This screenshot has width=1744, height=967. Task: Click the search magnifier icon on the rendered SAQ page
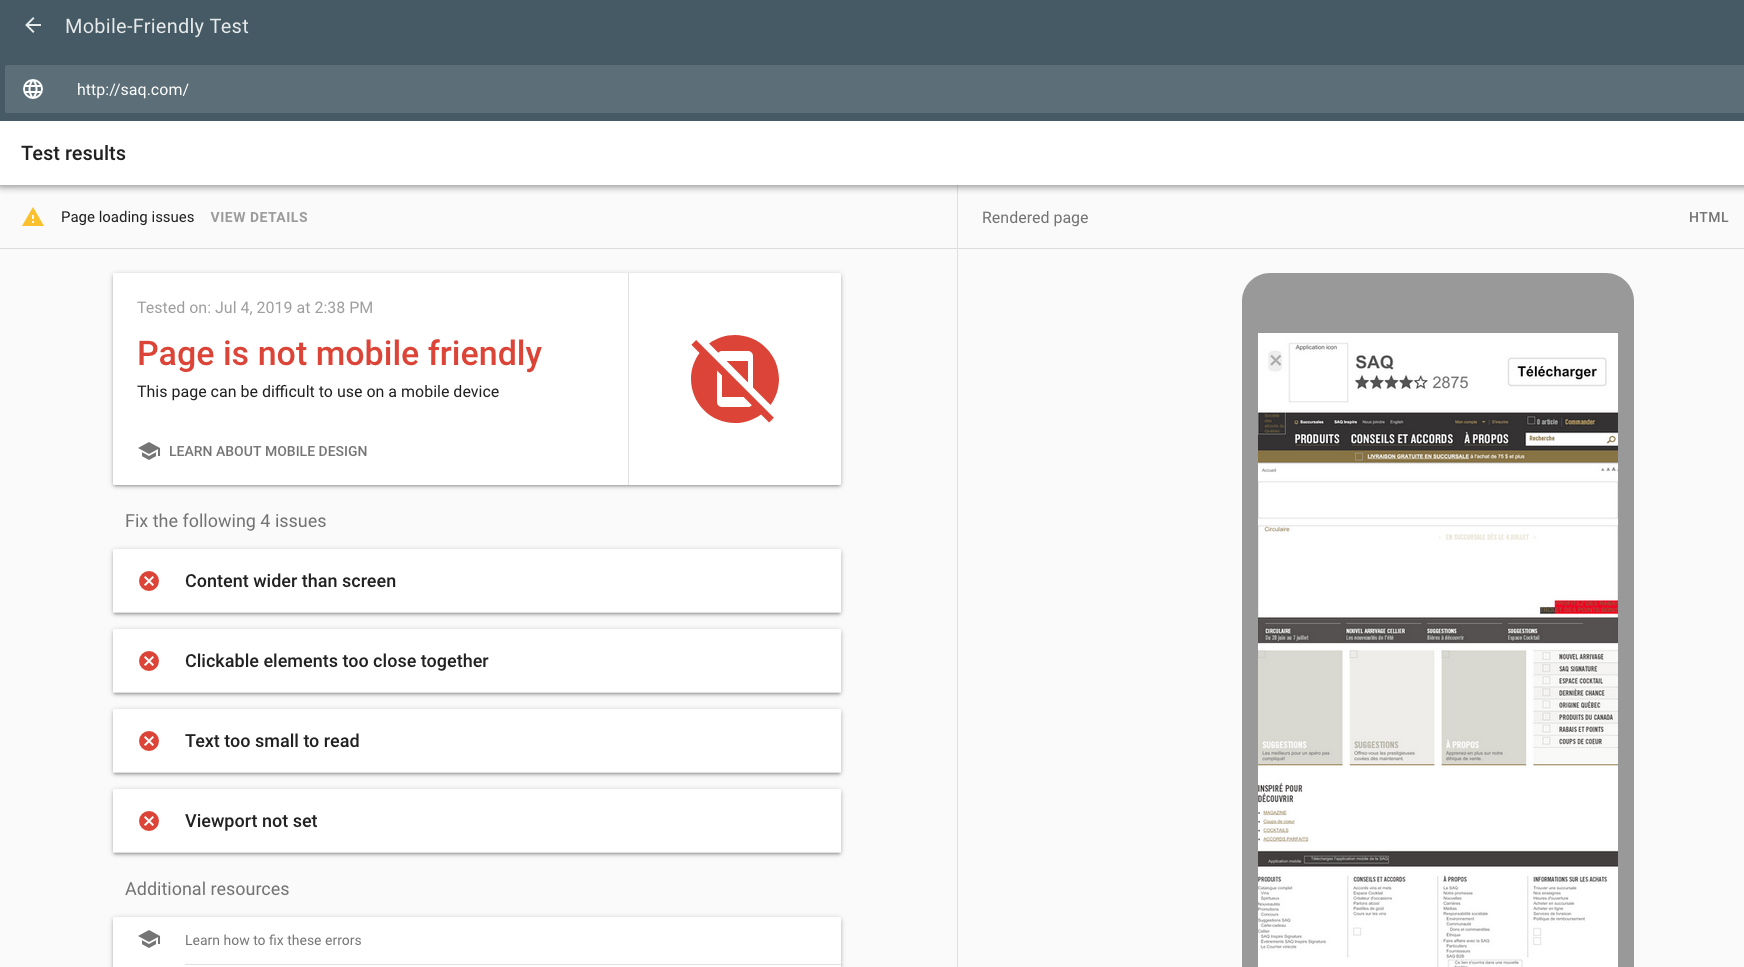point(1611,440)
